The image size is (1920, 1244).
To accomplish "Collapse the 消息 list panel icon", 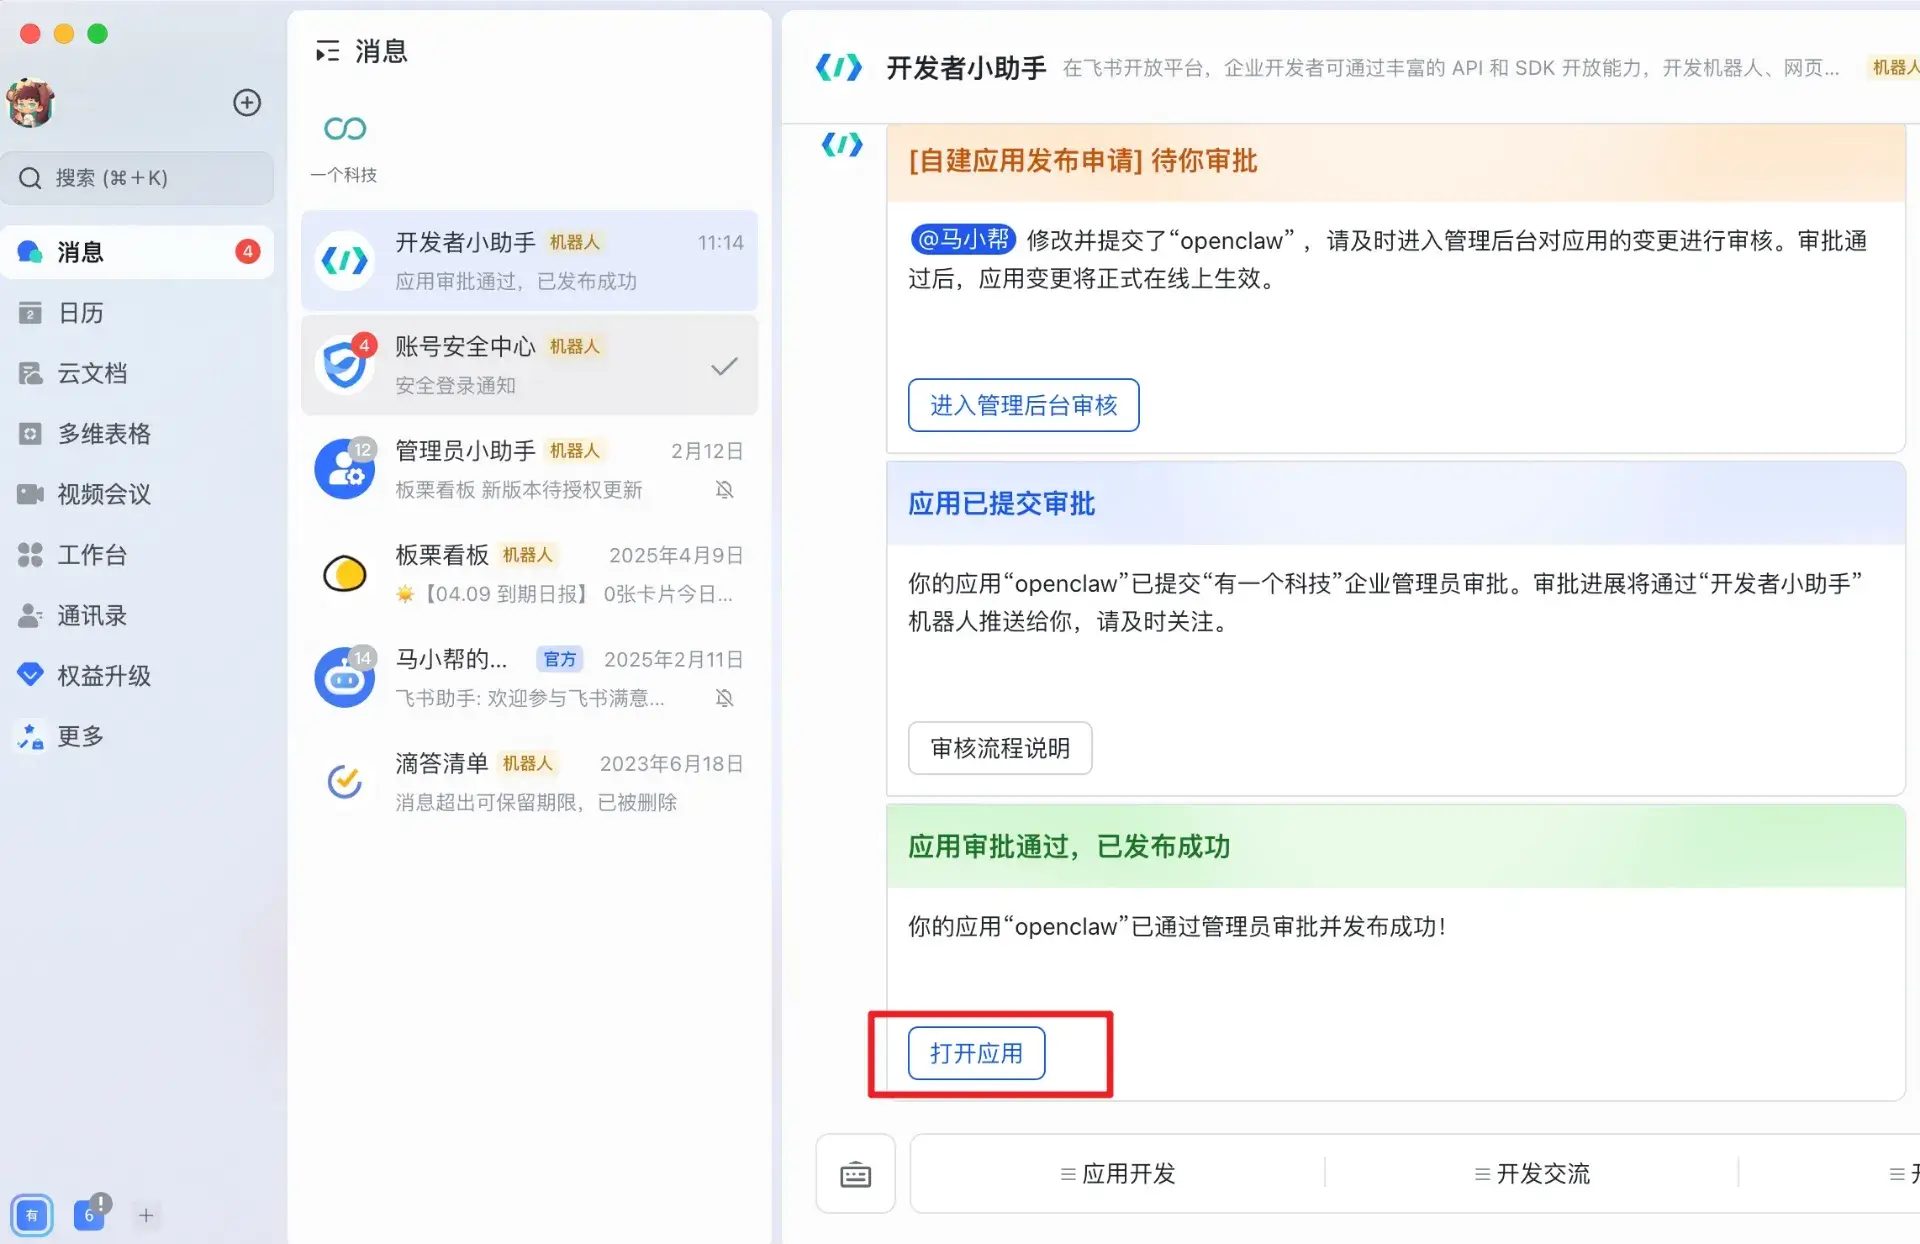I will coord(327,51).
